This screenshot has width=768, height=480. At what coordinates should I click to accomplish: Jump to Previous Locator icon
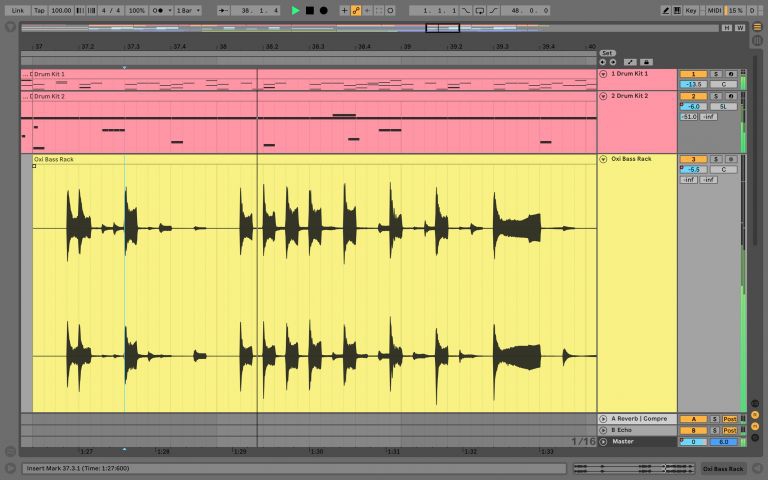tap(602, 62)
